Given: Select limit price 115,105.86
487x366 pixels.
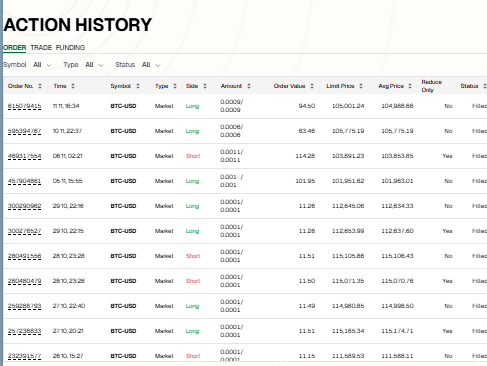Looking at the screenshot, I should [x=348, y=256].
